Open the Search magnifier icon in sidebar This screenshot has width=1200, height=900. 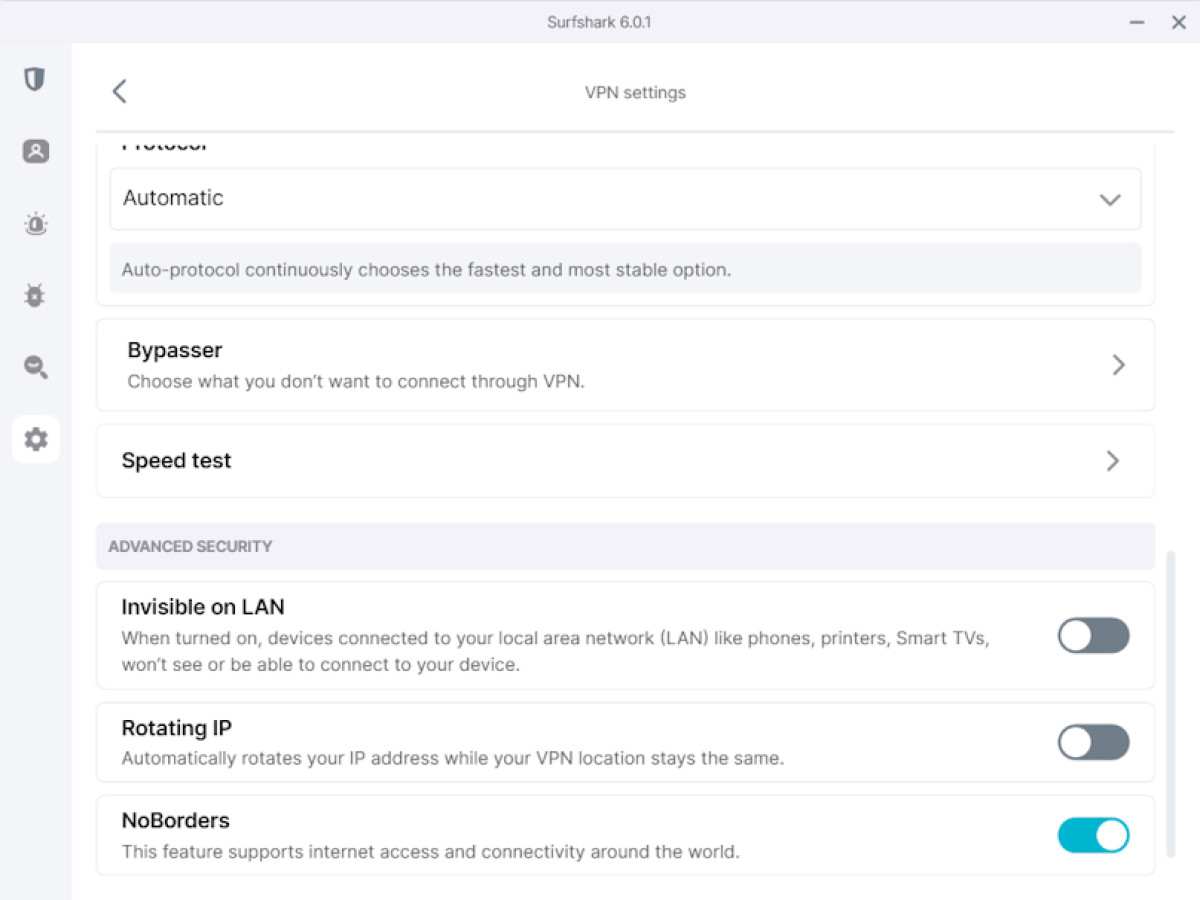click(35, 367)
